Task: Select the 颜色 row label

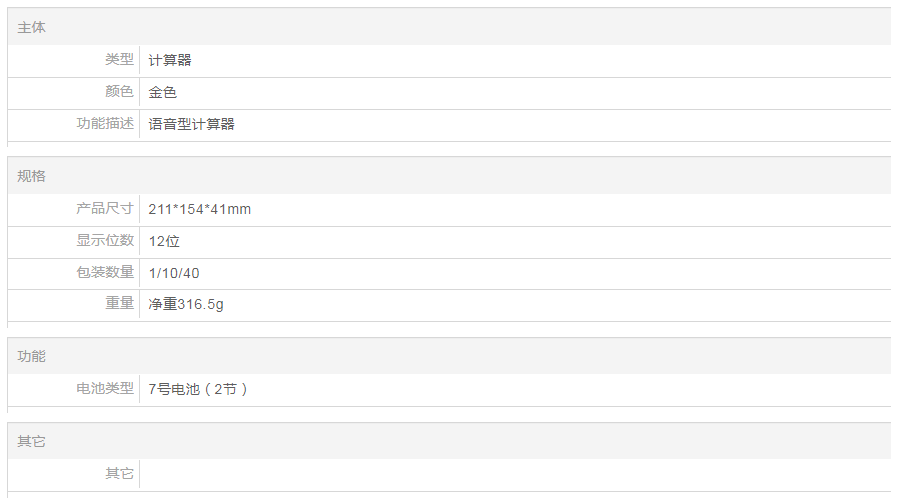Action: tap(119, 92)
